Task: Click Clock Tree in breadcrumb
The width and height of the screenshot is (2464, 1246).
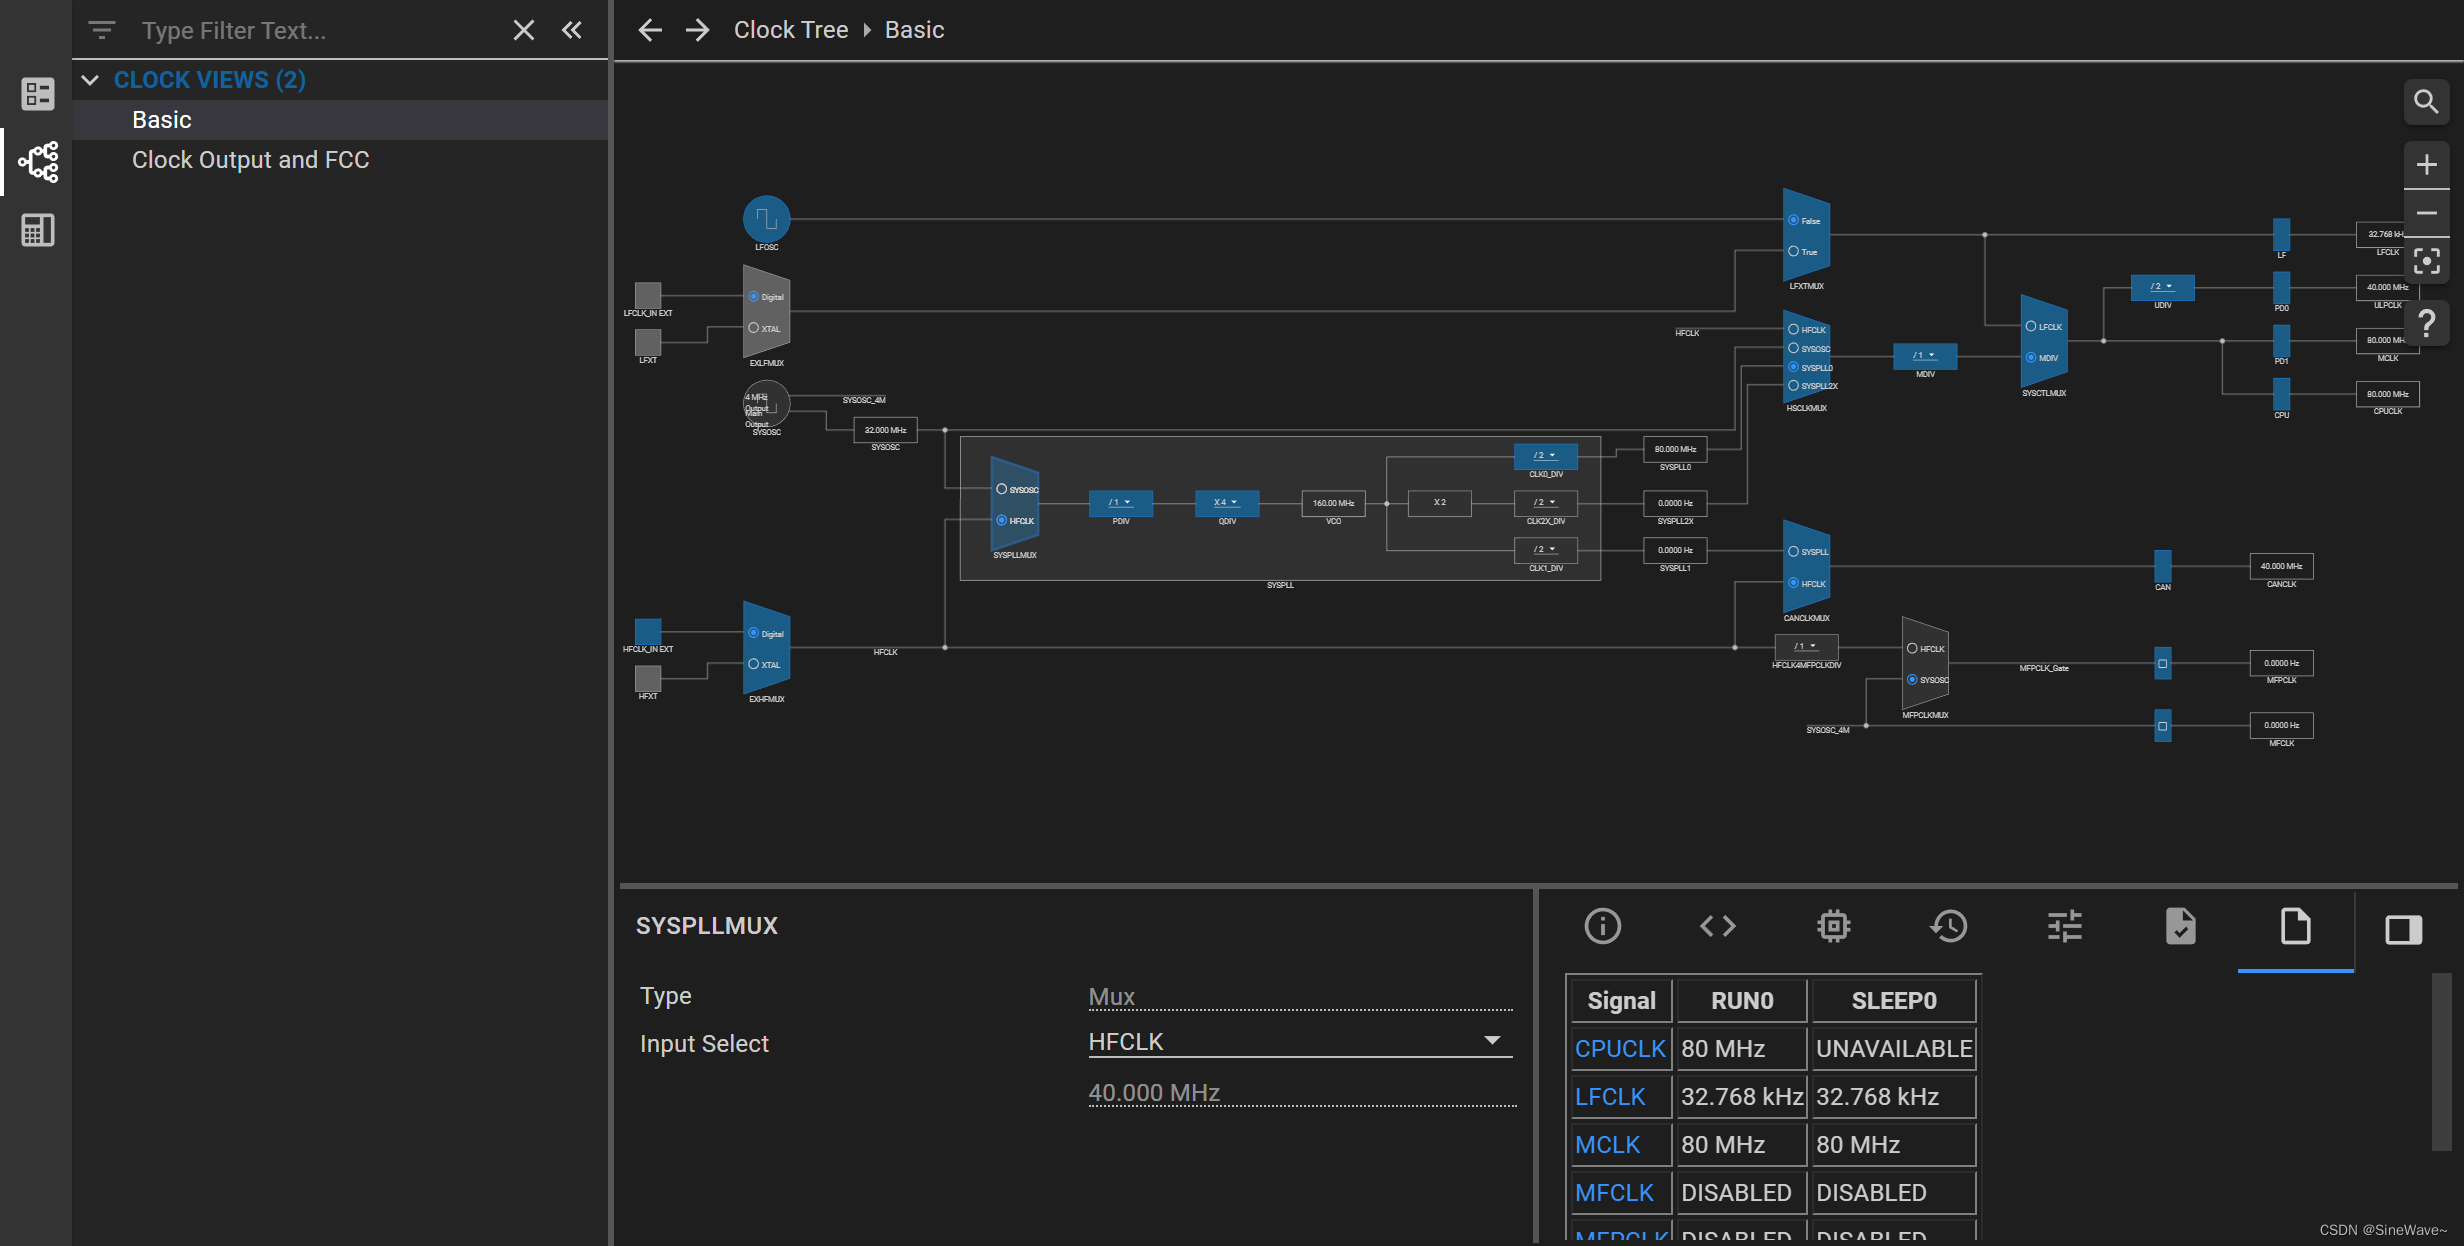Action: 790,30
